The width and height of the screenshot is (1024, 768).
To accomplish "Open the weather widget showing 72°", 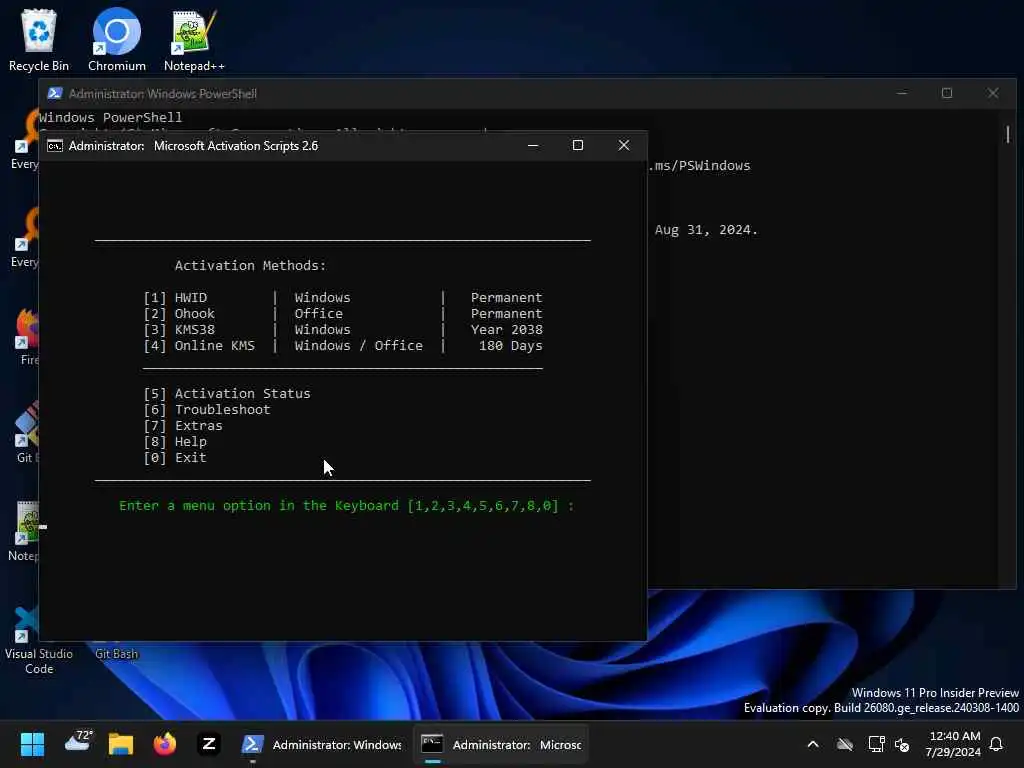I will [80, 742].
